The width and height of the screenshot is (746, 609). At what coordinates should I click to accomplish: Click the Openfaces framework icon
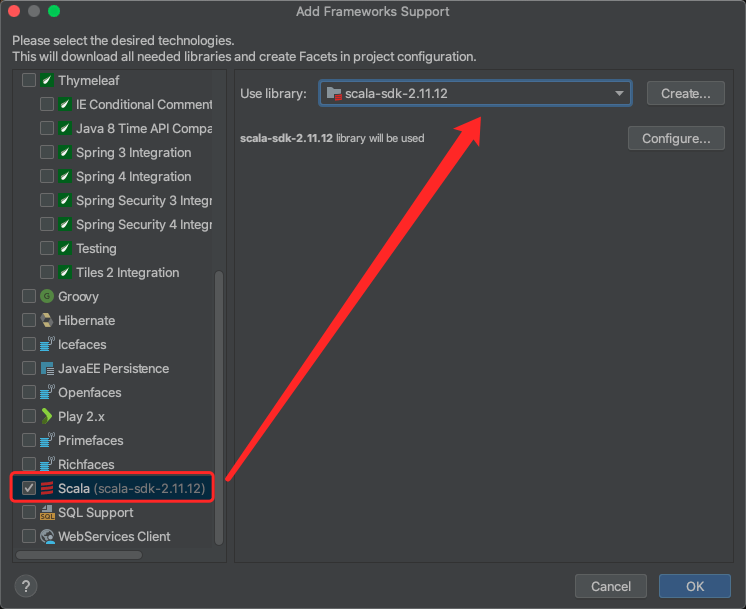point(47,392)
